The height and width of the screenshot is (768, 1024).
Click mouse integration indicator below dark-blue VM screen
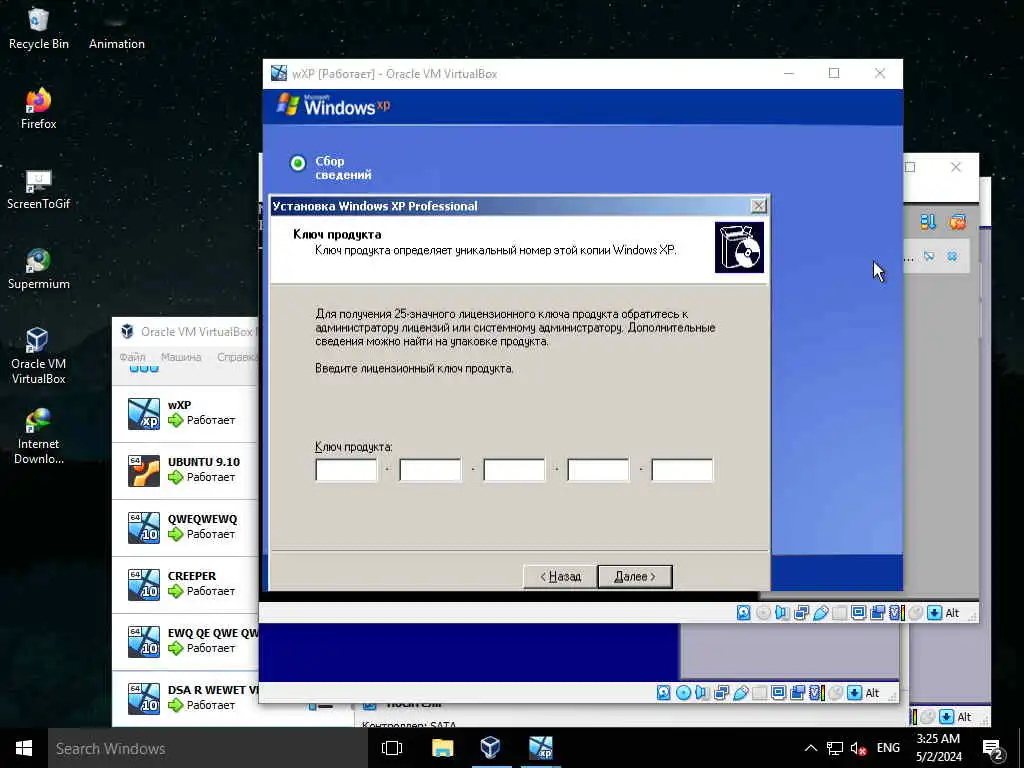pos(835,693)
